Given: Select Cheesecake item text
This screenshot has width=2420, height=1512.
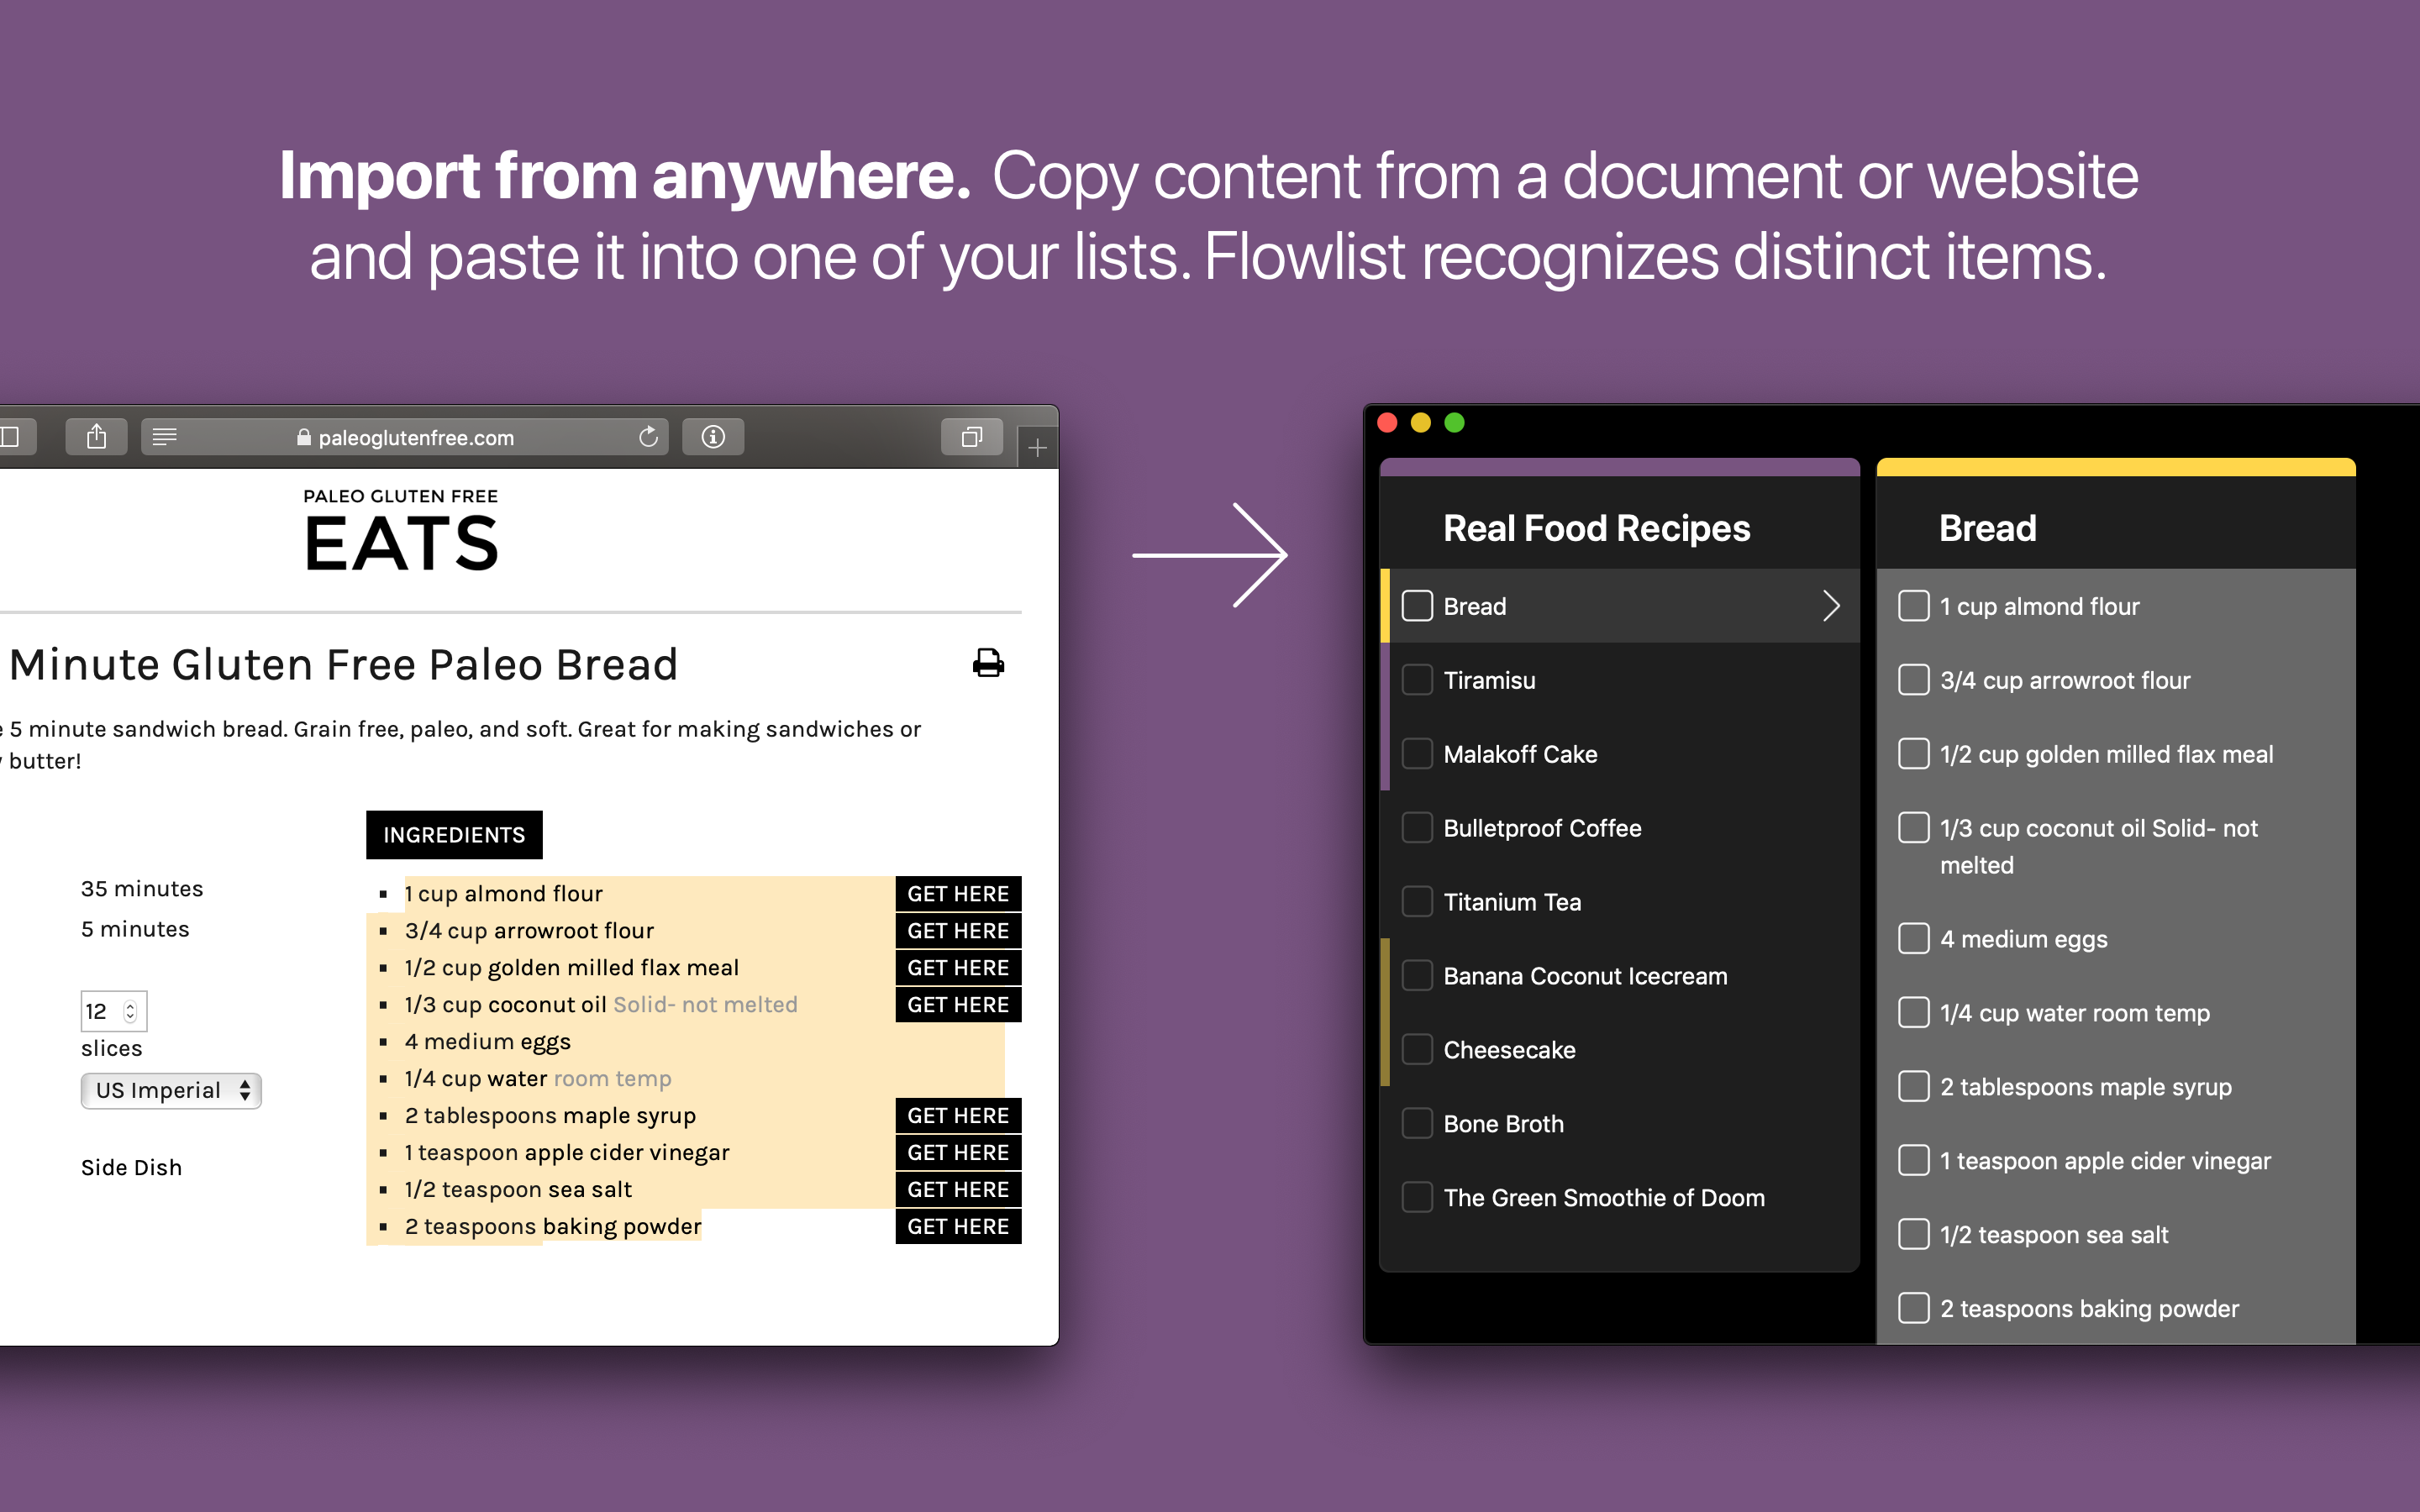Looking at the screenshot, I should pos(1509,1050).
